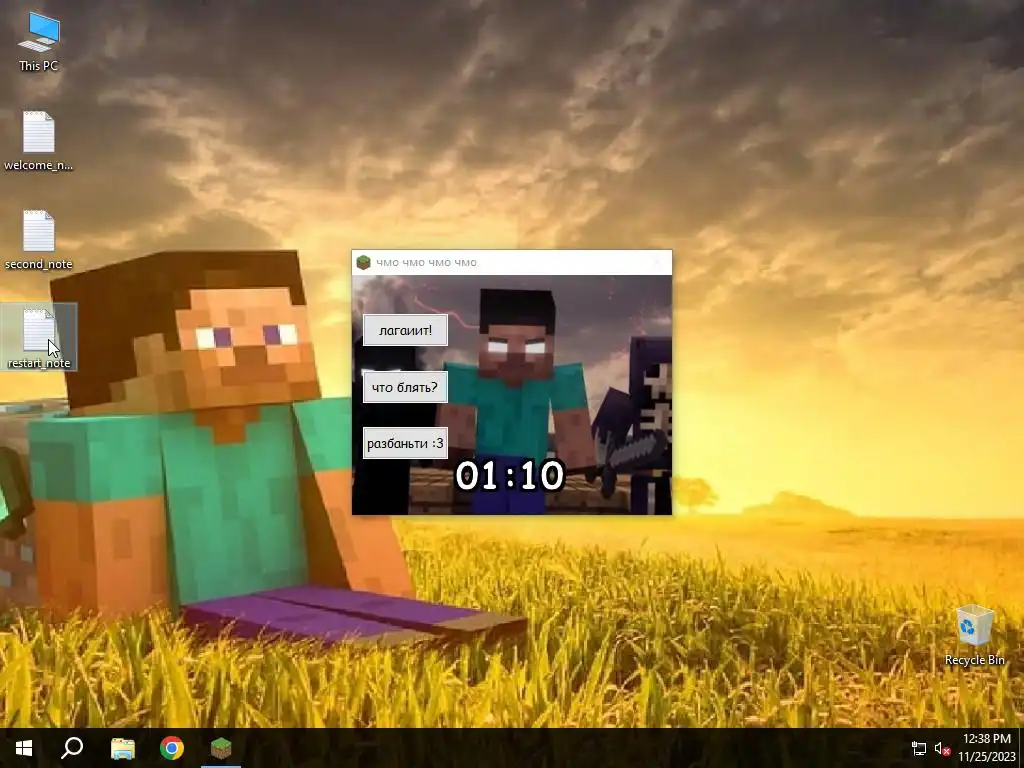This screenshot has width=1024, height=768.
Task: Click the лагаиит! button
Action: point(405,330)
